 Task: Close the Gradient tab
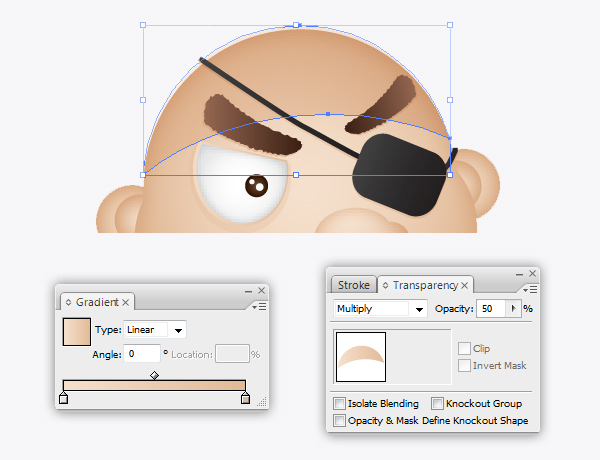click(126, 302)
